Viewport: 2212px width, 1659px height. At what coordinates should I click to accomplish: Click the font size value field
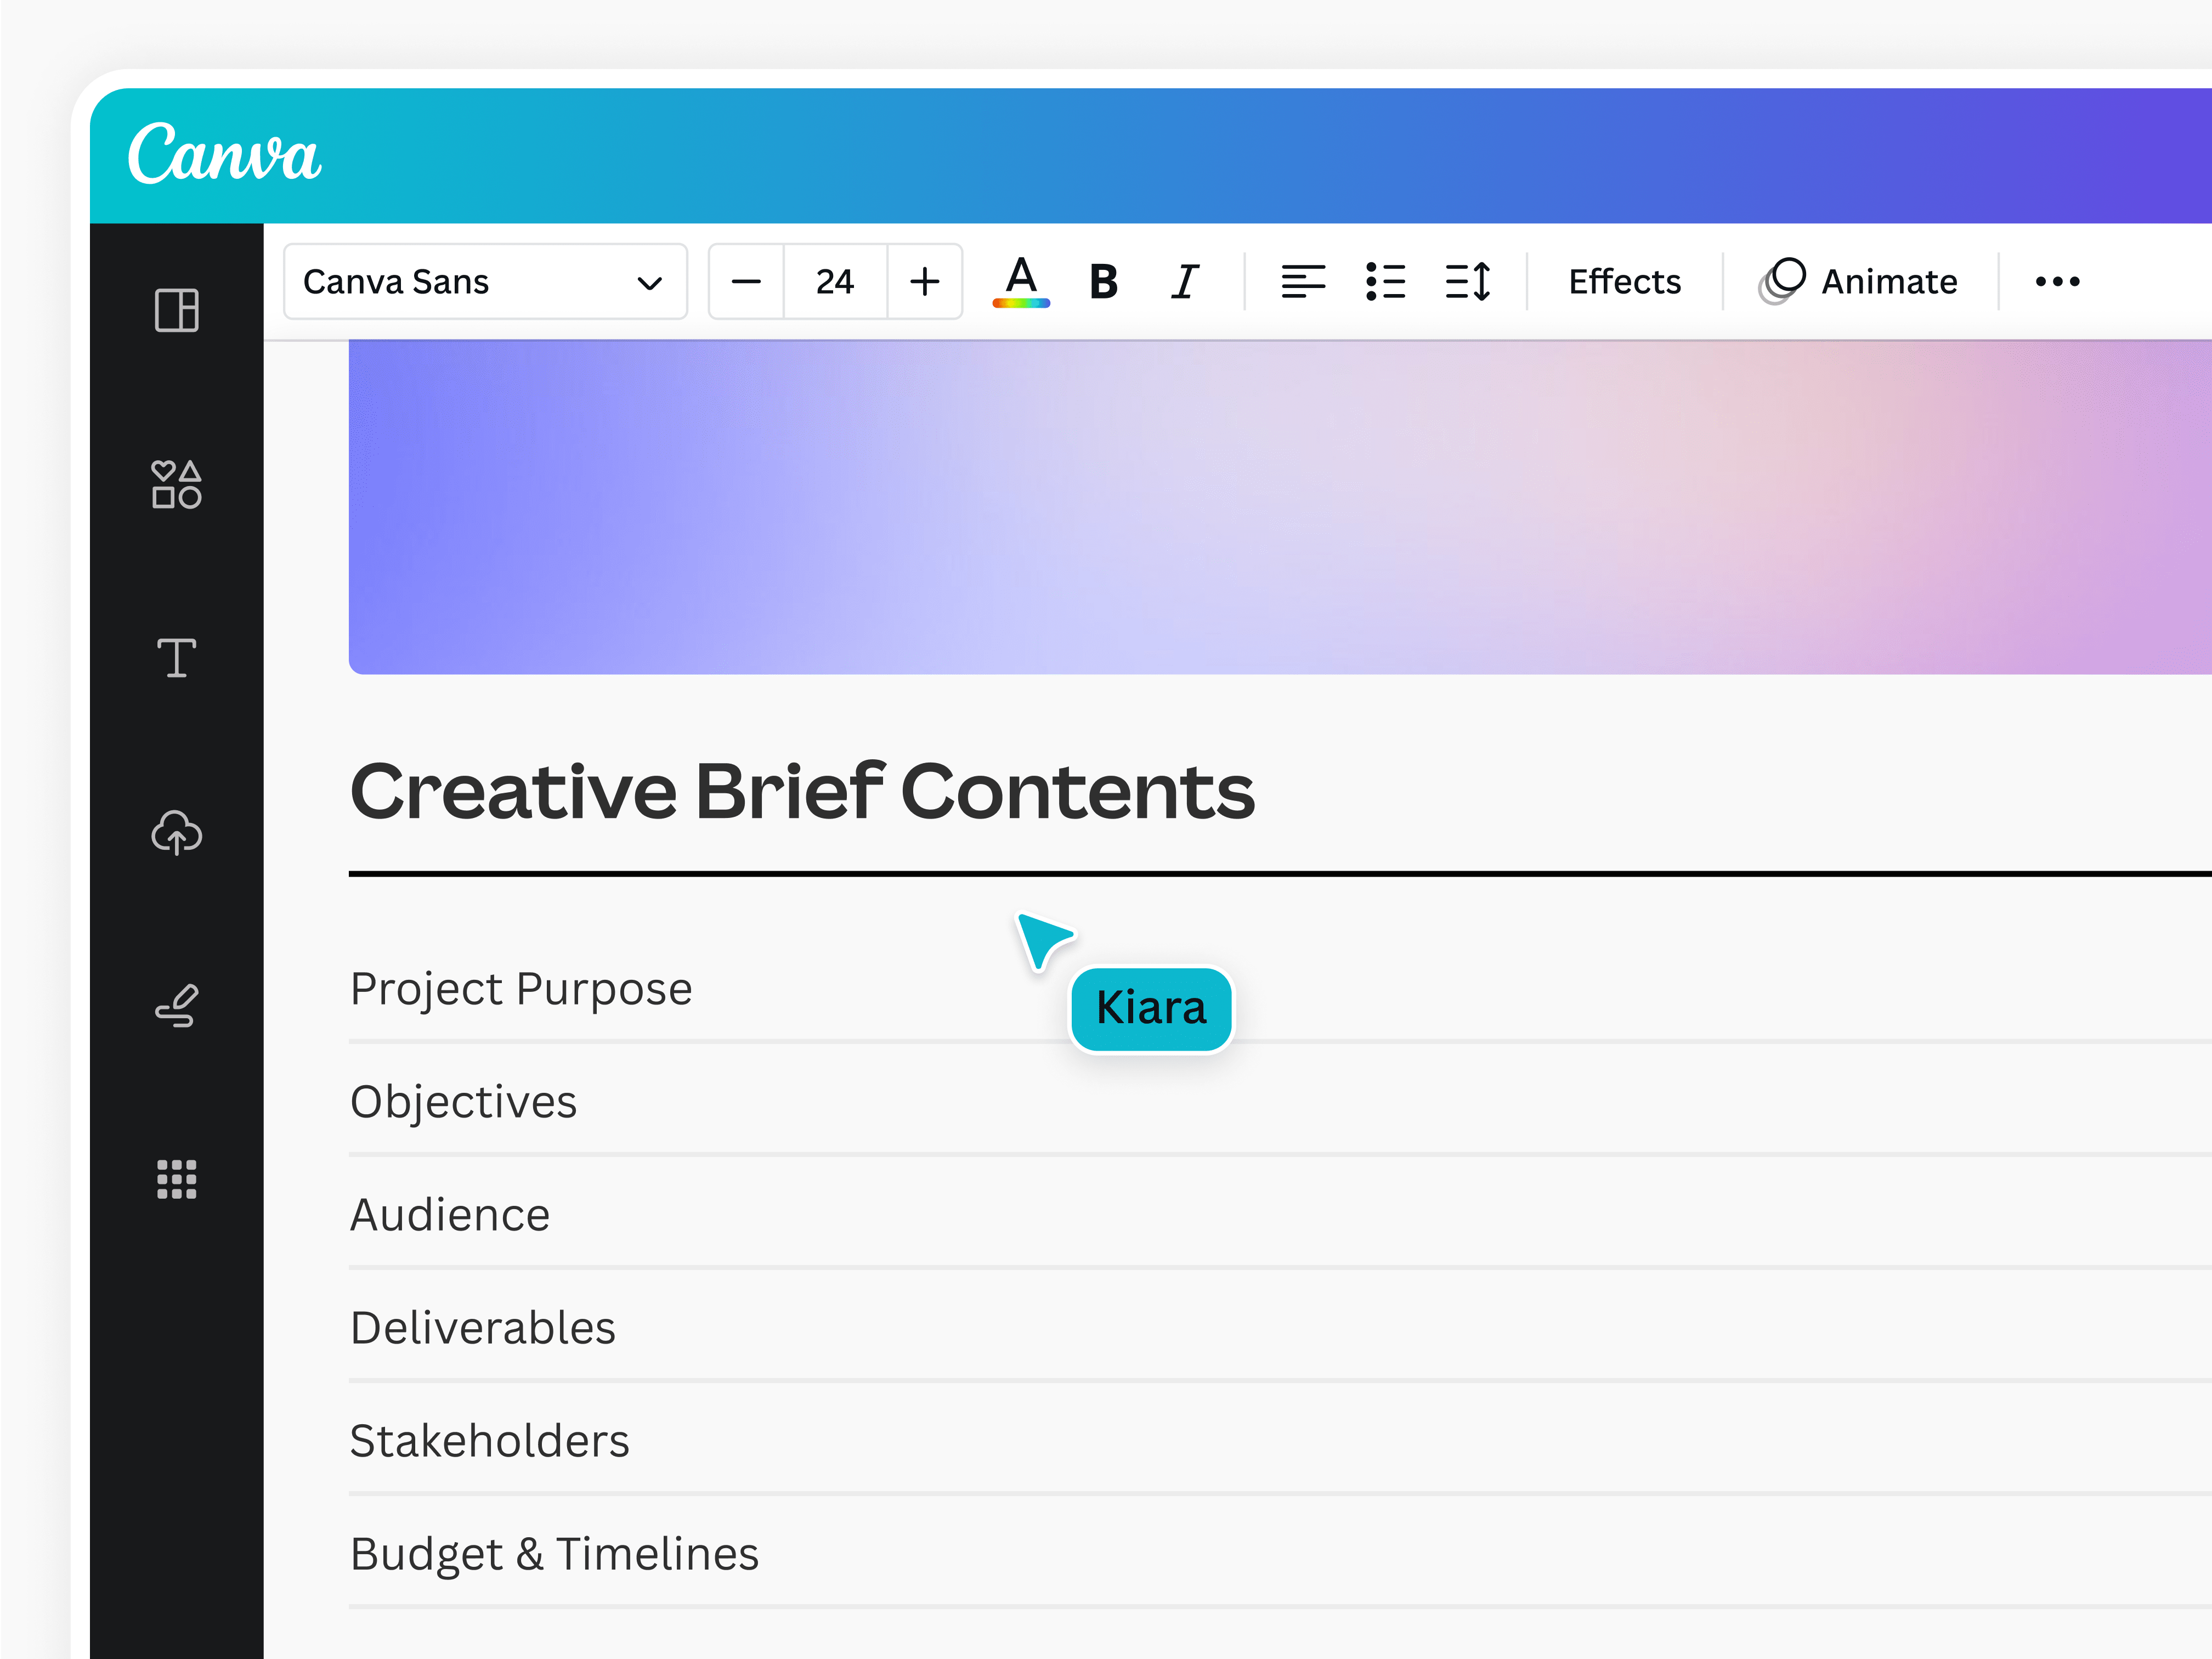[834, 281]
